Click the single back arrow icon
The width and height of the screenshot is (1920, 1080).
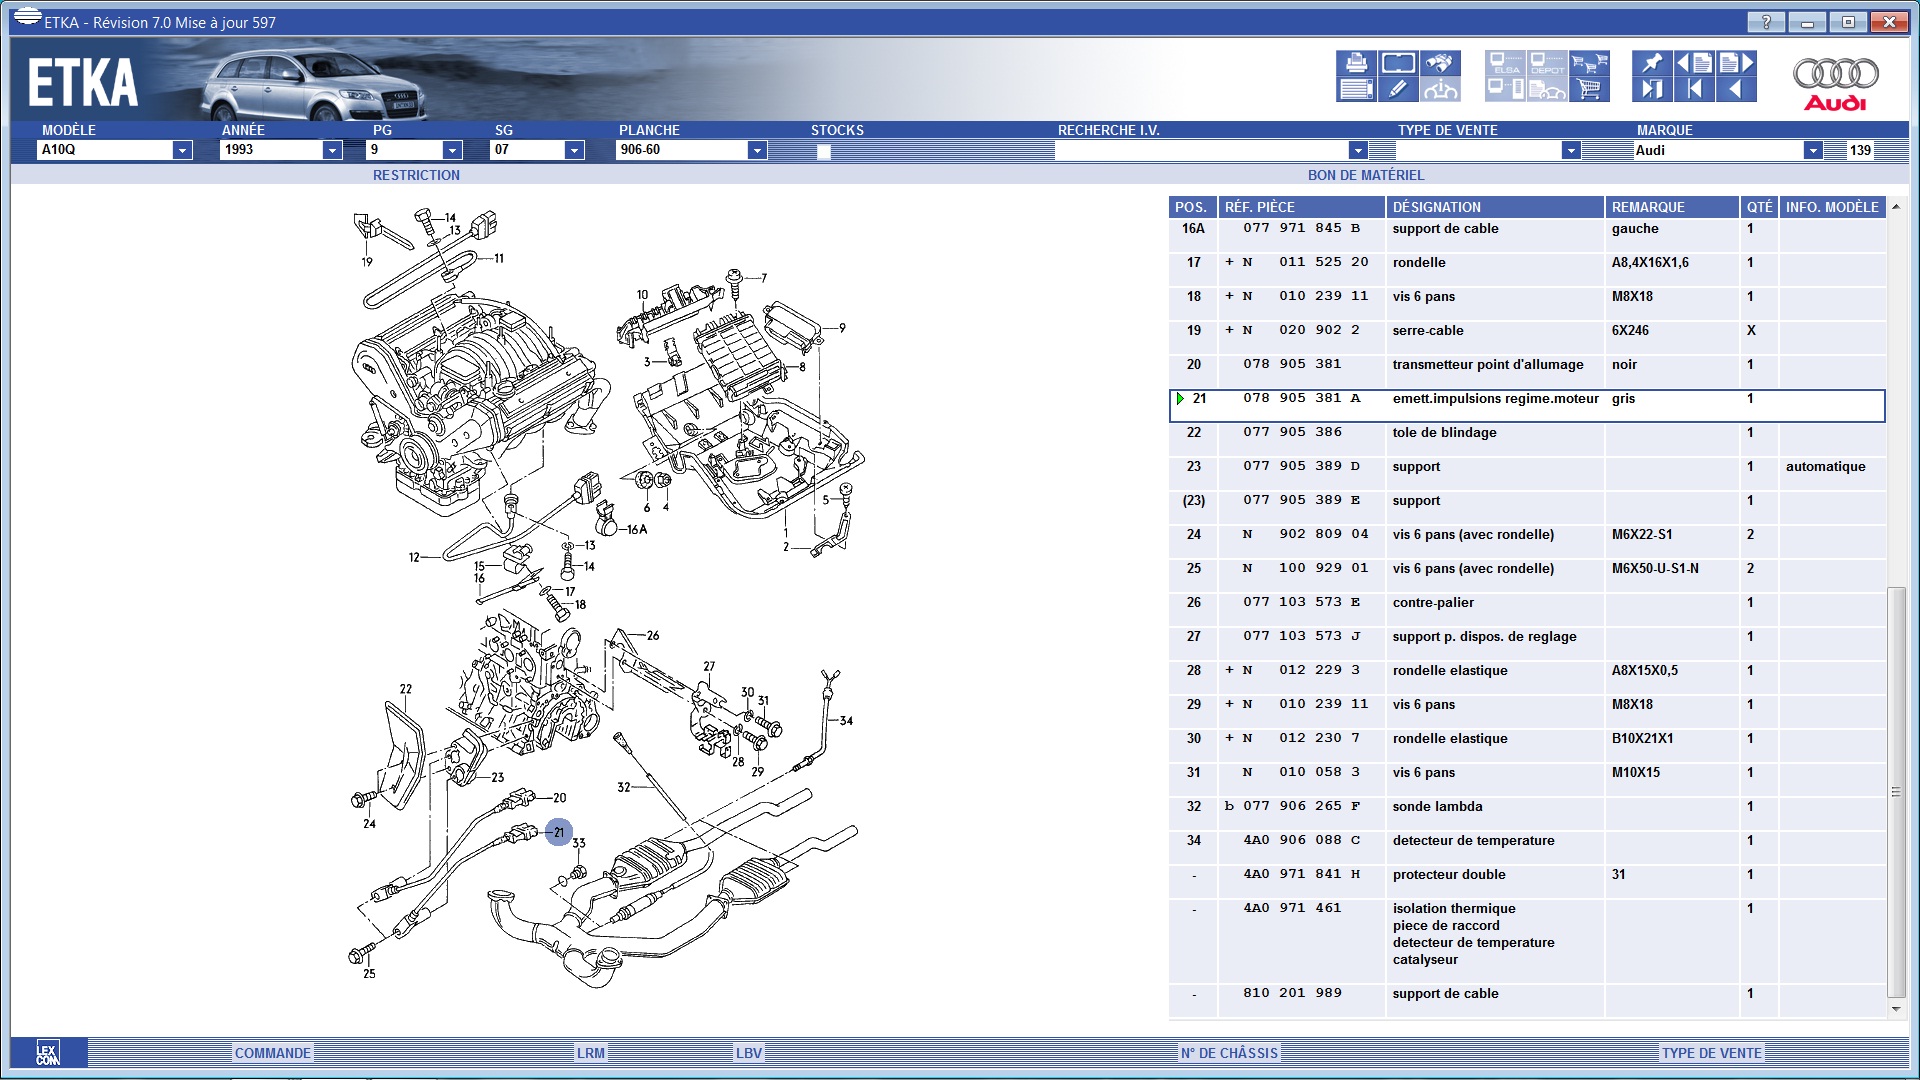click(1736, 89)
